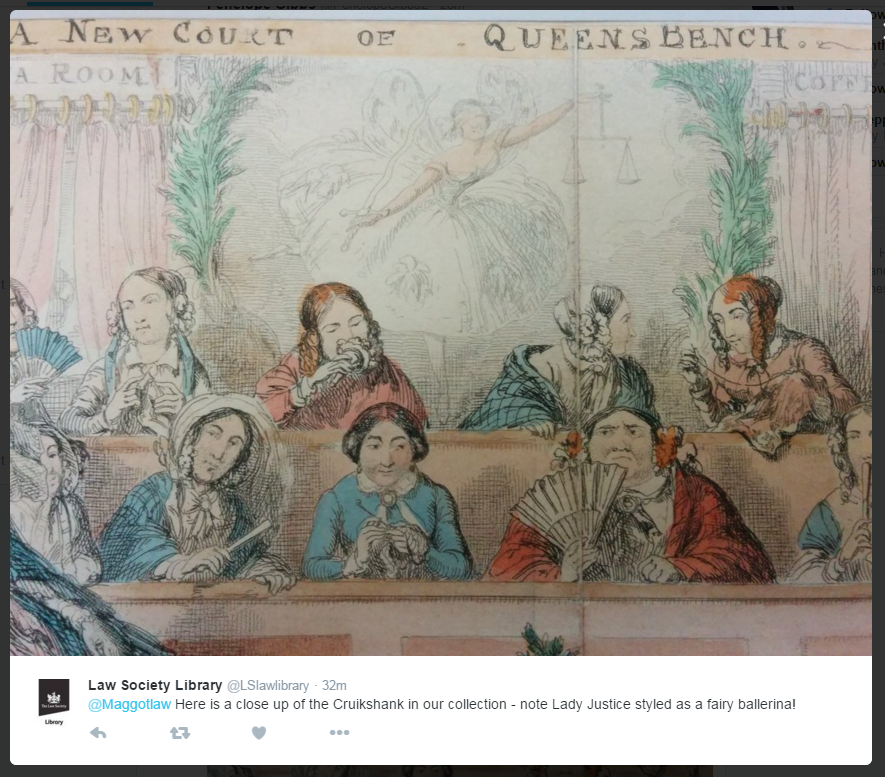The image size is (885, 777).
Task: Like the tweet with the heart icon
Action: [x=259, y=733]
